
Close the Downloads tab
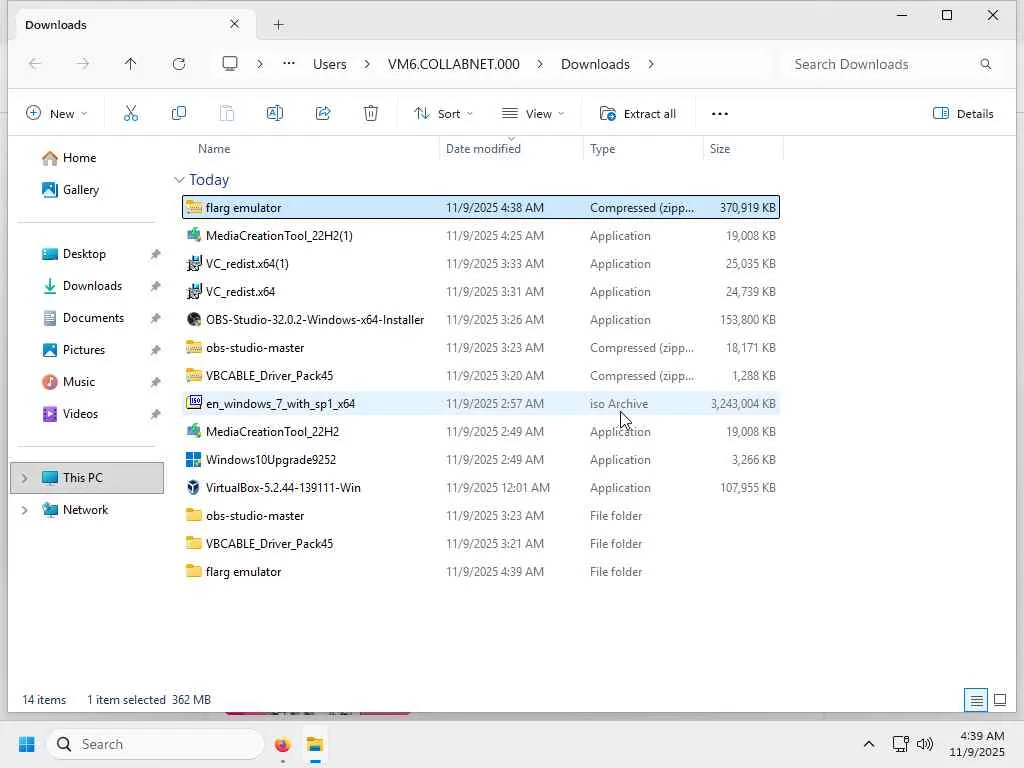click(x=234, y=24)
